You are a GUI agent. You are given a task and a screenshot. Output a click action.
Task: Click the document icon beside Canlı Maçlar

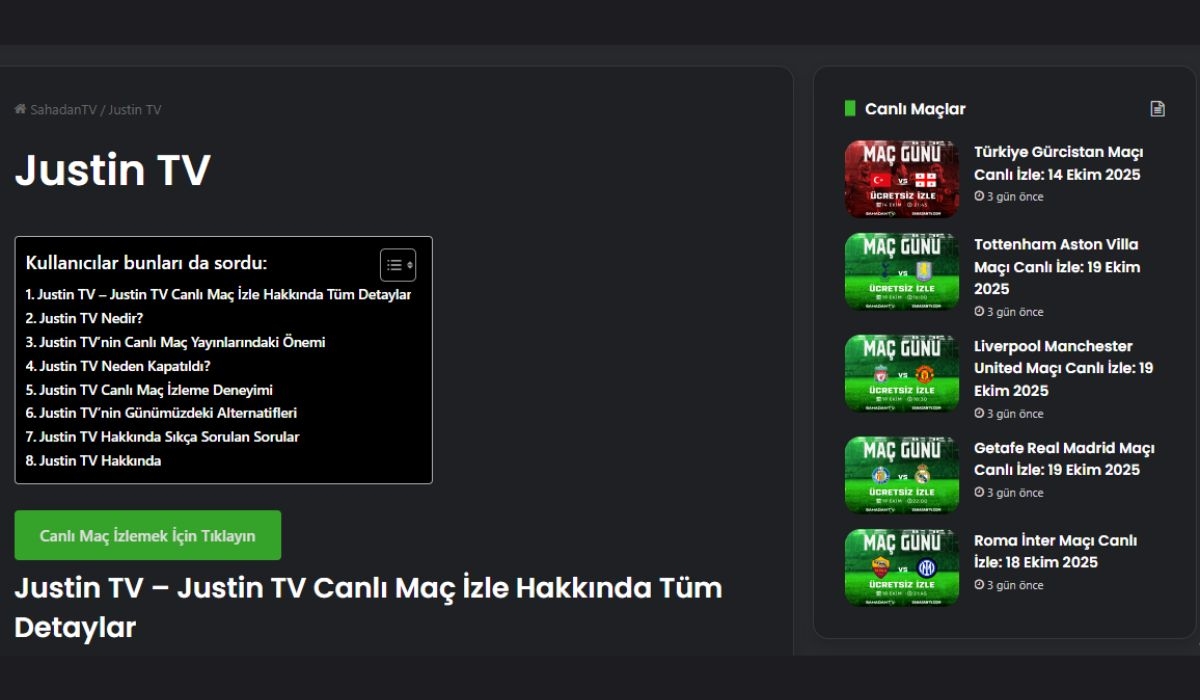pos(1157,109)
